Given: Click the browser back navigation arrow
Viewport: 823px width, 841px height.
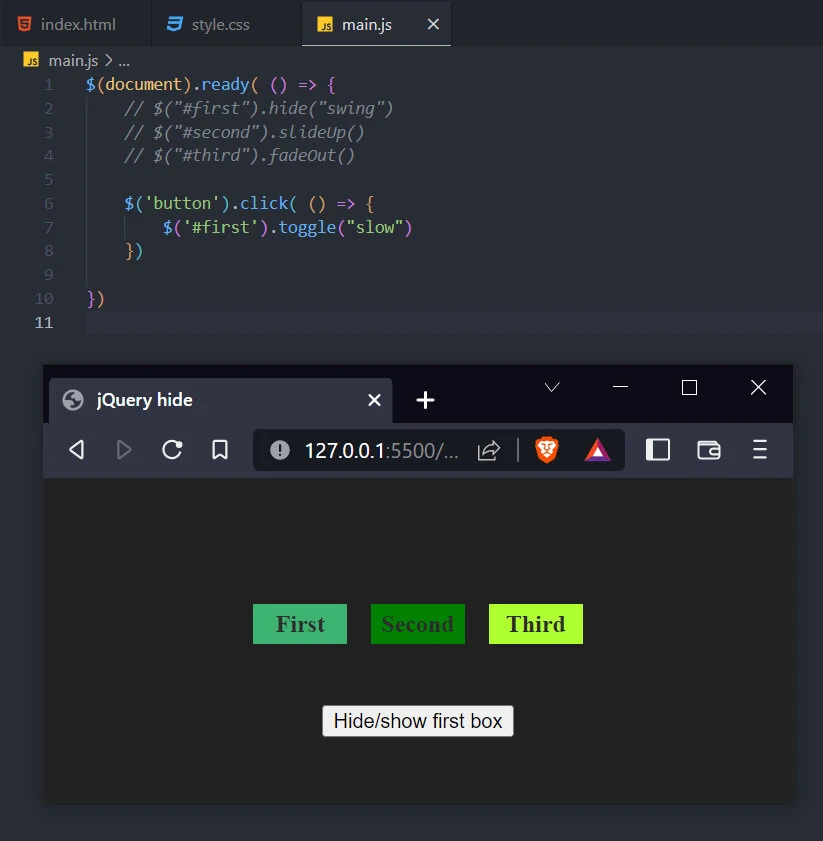Looking at the screenshot, I should (x=76, y=449).
